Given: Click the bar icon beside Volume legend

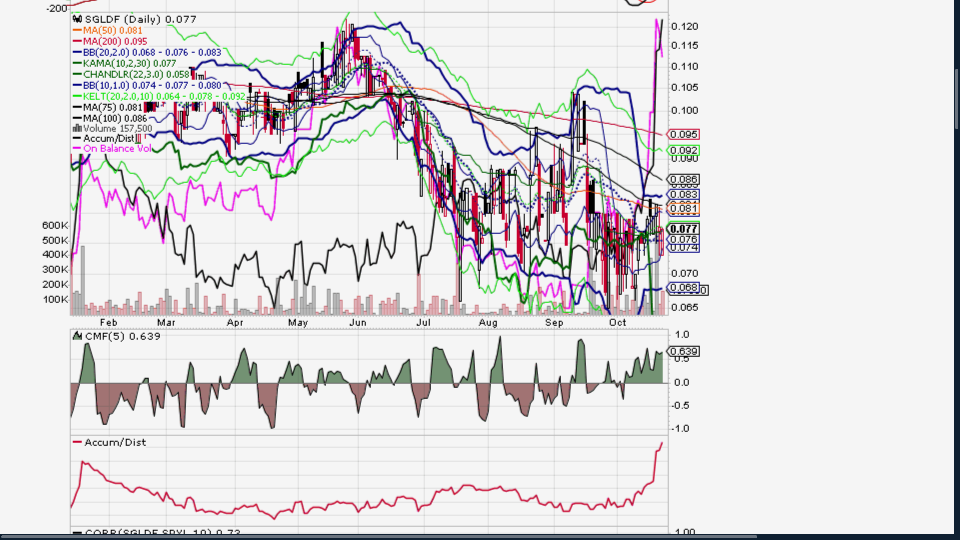Looking at the screenshot, I should (77, 129).
